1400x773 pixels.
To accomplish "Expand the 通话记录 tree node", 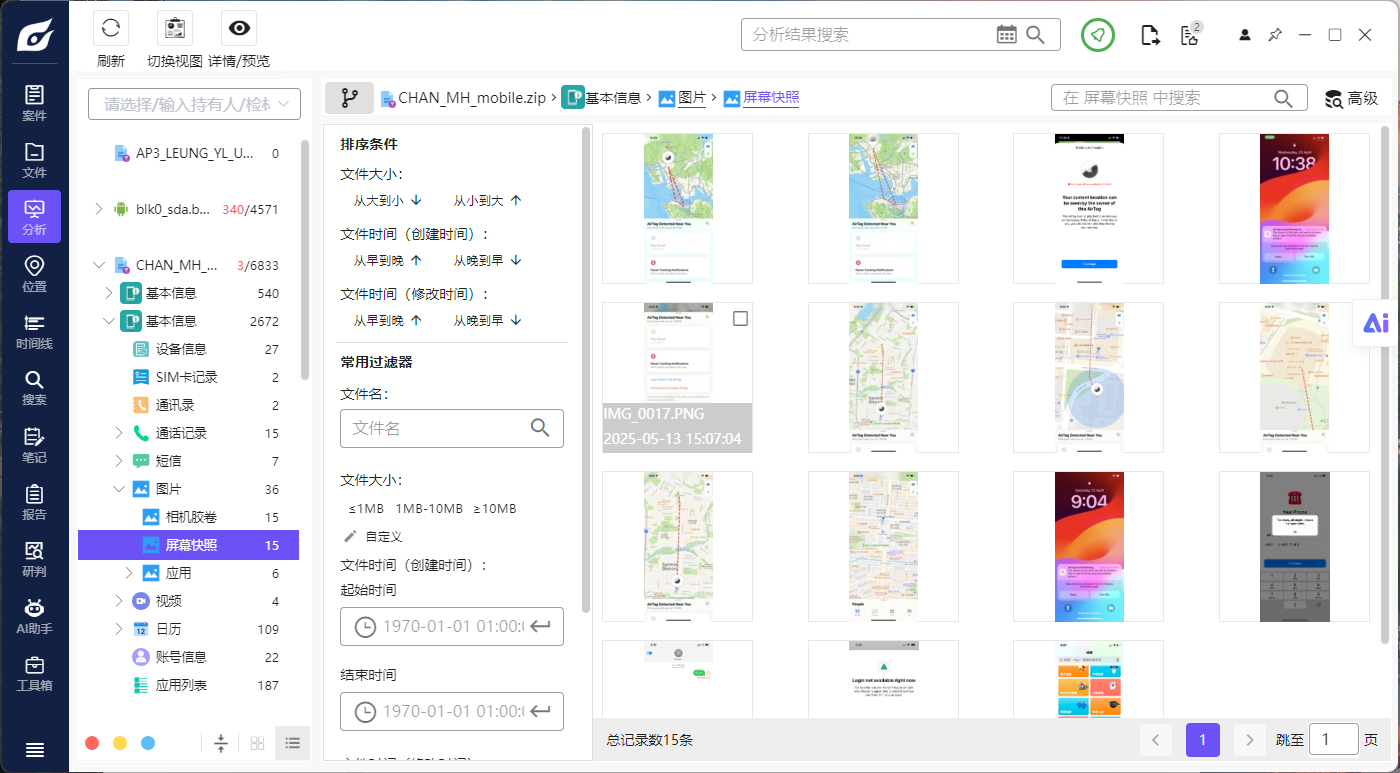I will 120,433.
